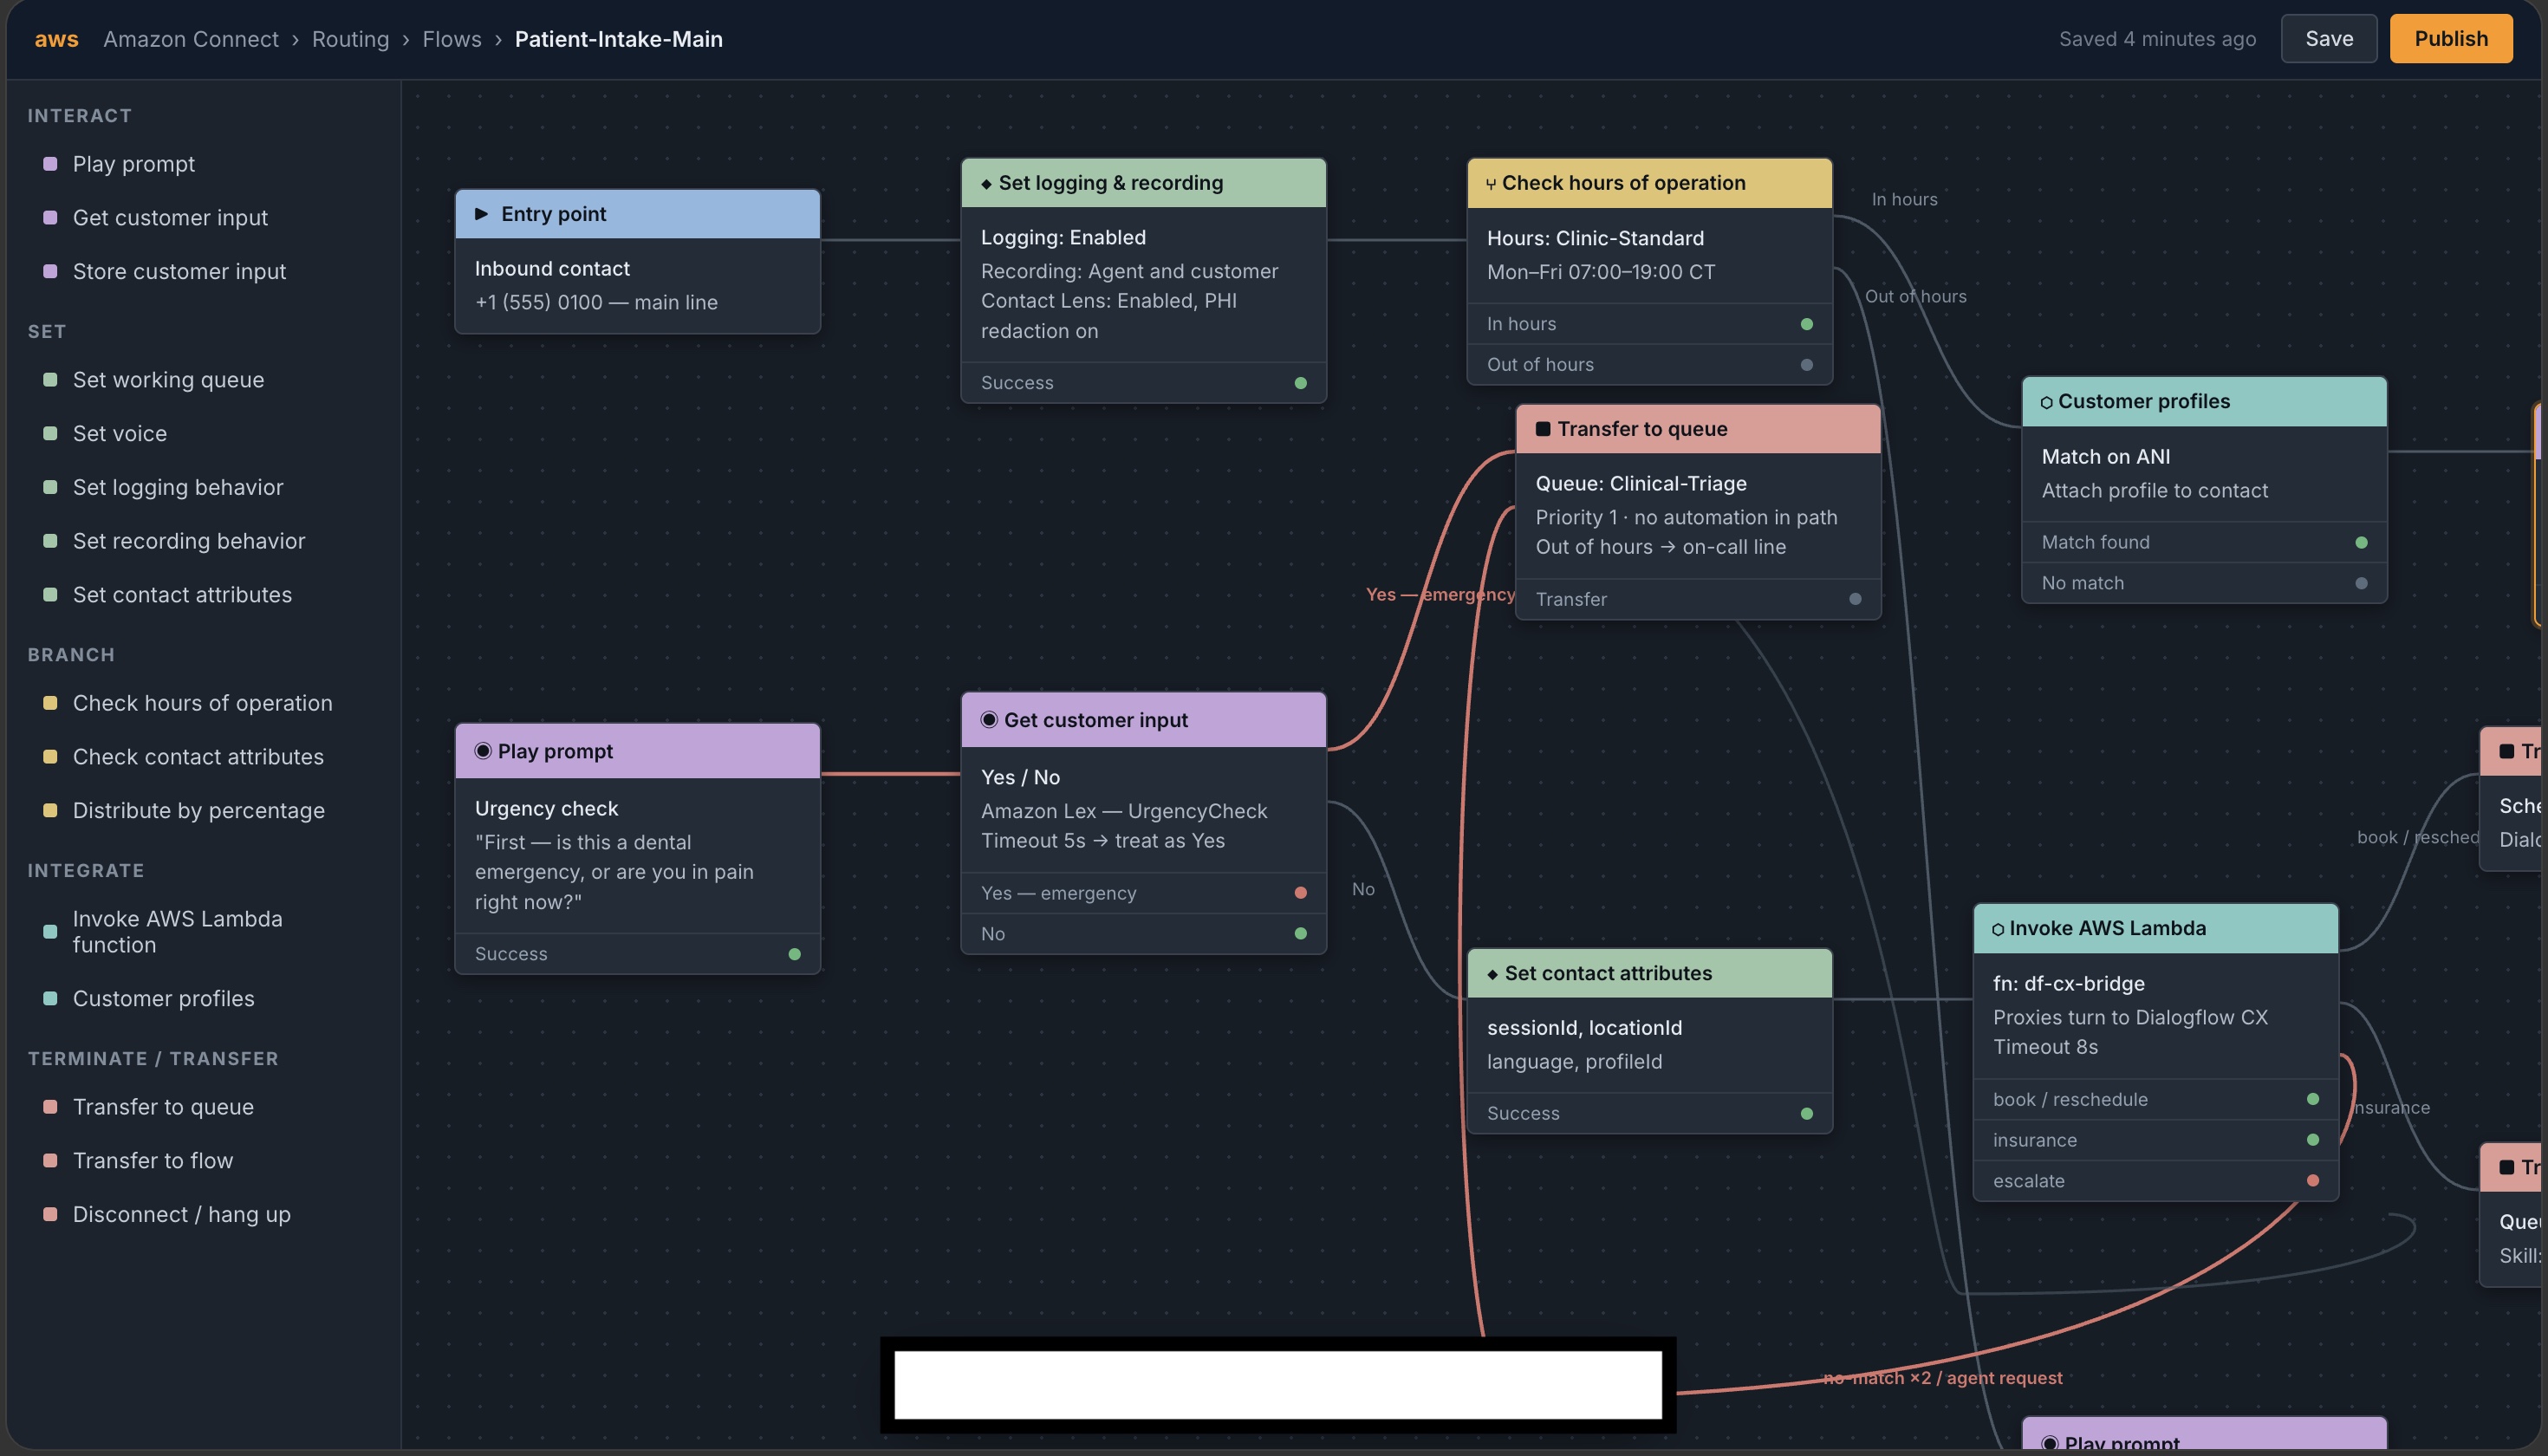This screenshot has height=1456, width=2548.
Task: Click red square icon beside Transfer to flow
Action: (x=50, y=1161)
